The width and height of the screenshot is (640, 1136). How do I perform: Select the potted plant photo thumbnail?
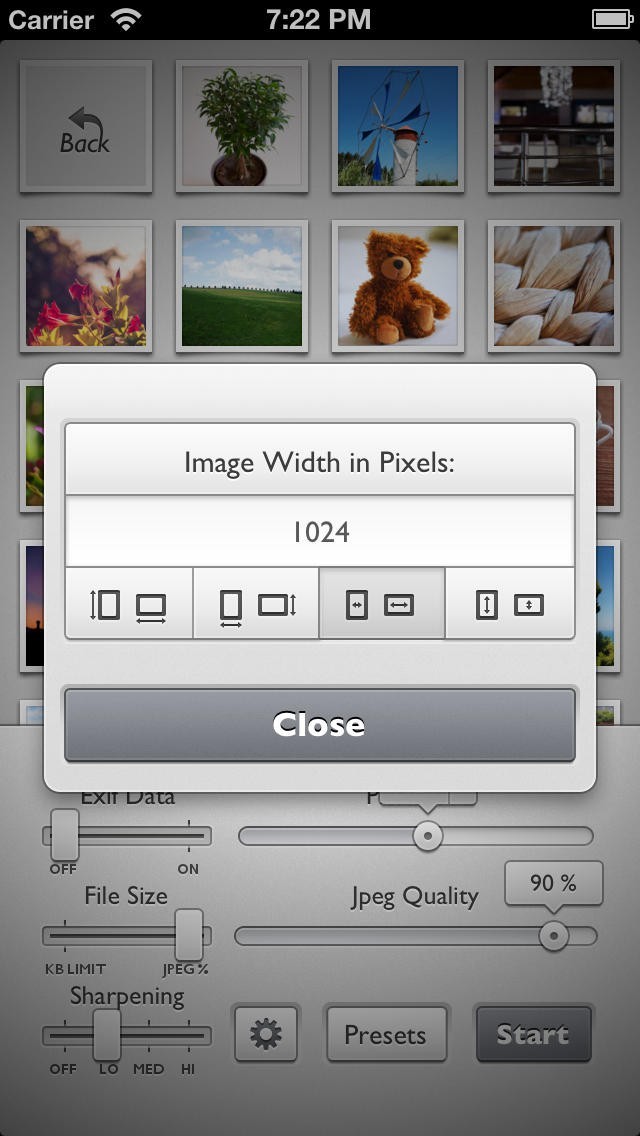click(x=241, y=126)
